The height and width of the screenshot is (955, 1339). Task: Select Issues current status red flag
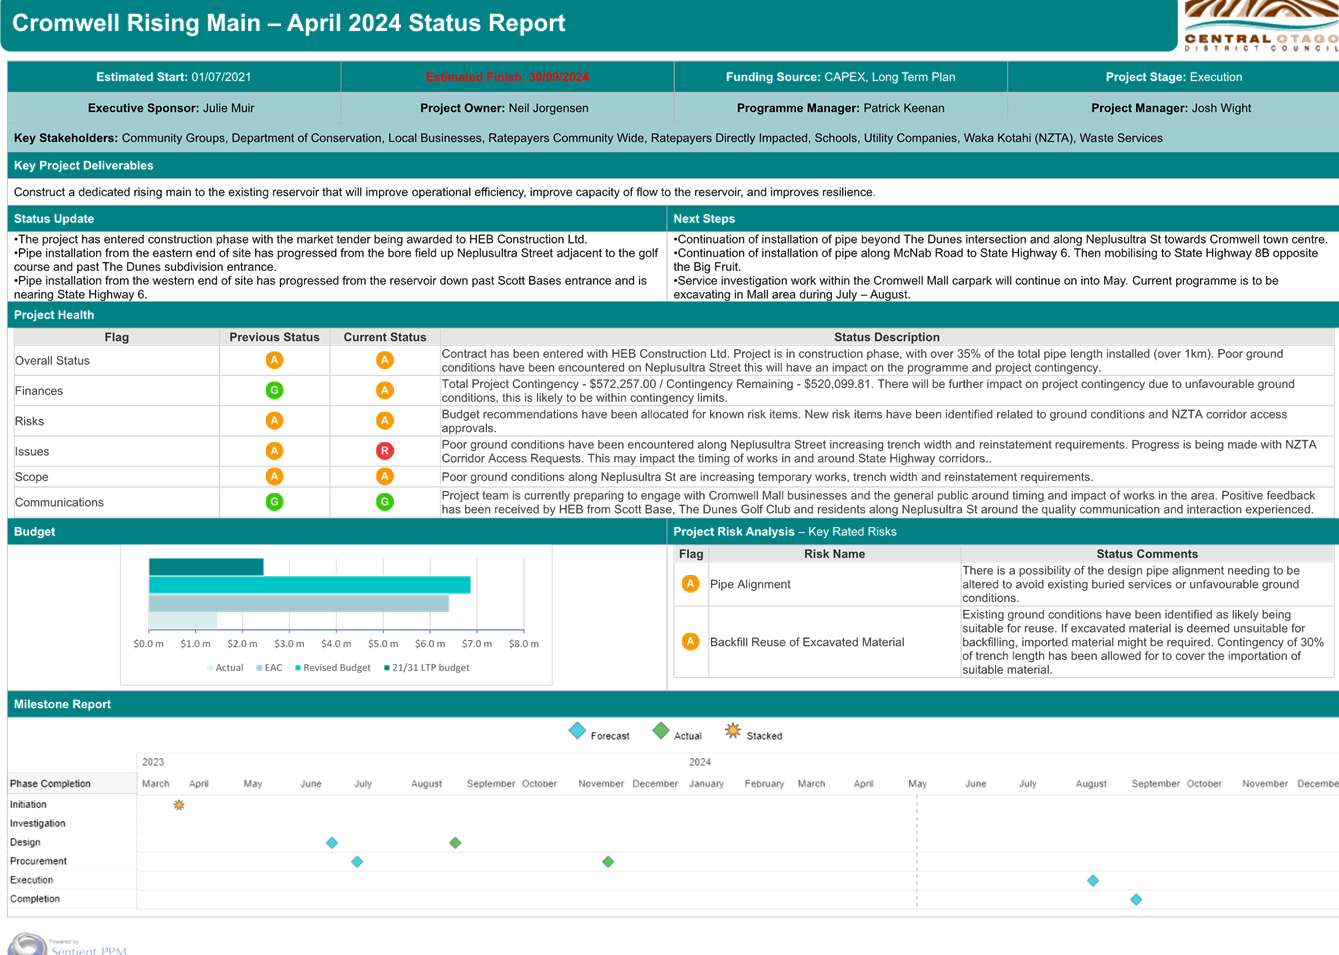[x=384, y=451]
